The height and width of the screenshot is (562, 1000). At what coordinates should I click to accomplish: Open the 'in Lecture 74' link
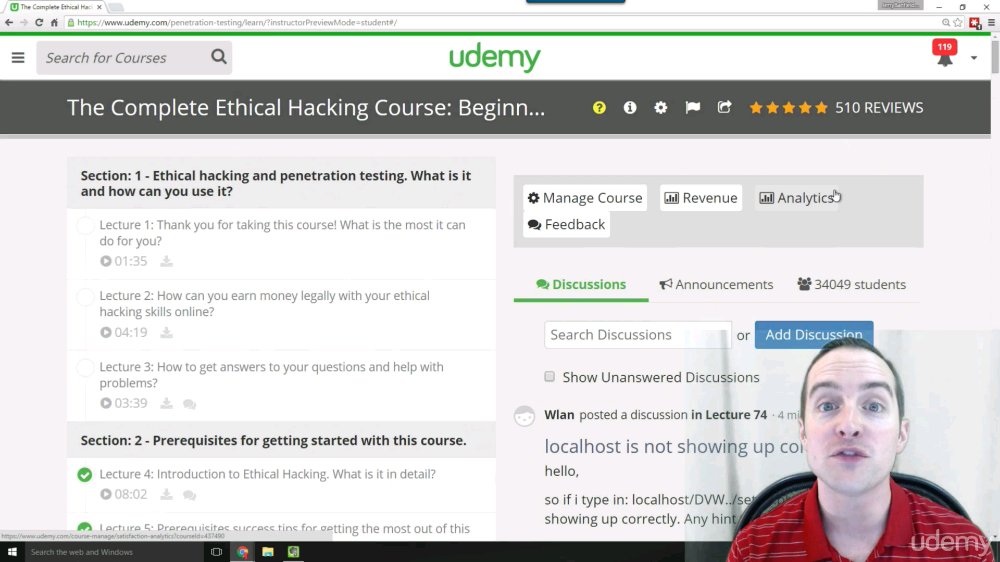pos(729,415)
